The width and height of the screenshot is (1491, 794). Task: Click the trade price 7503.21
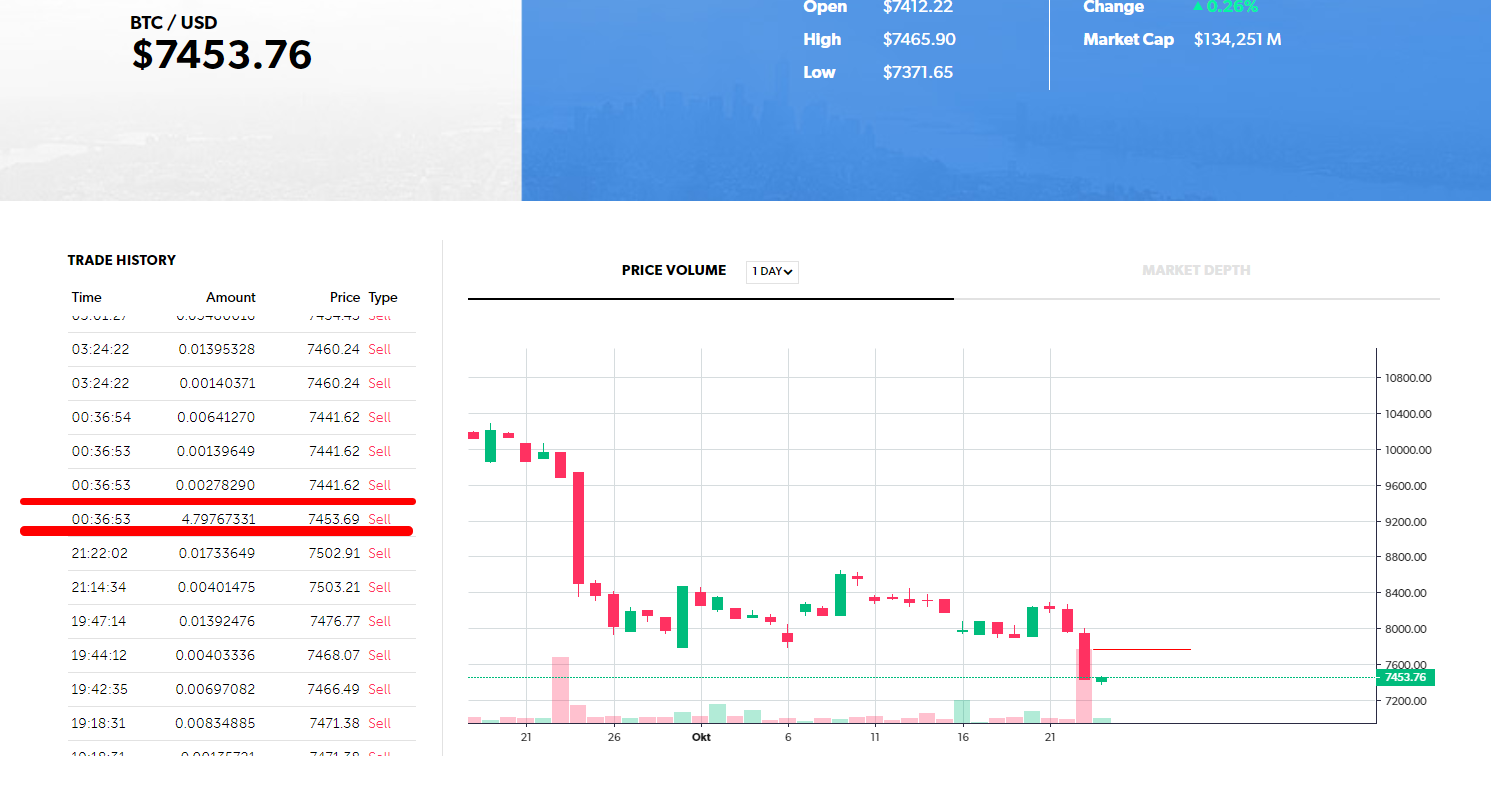335,587
